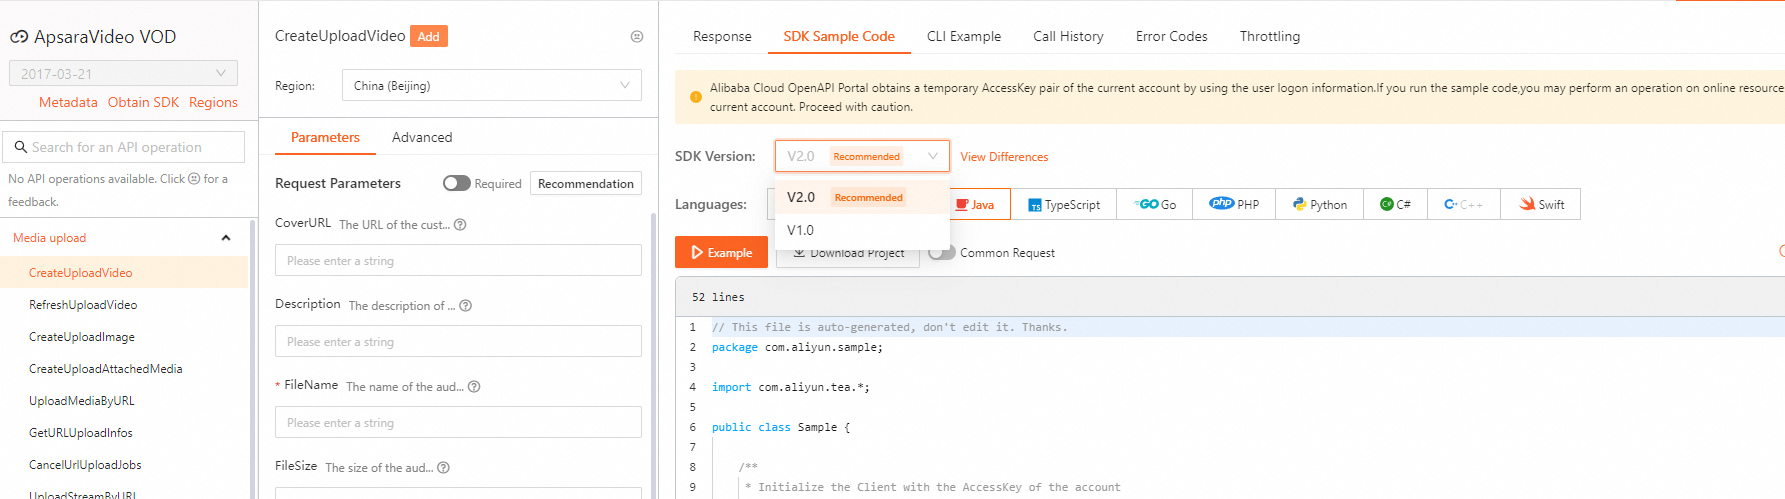Click the help icon next to CoverURL
1785x499 pixels.
coord(460,225)
